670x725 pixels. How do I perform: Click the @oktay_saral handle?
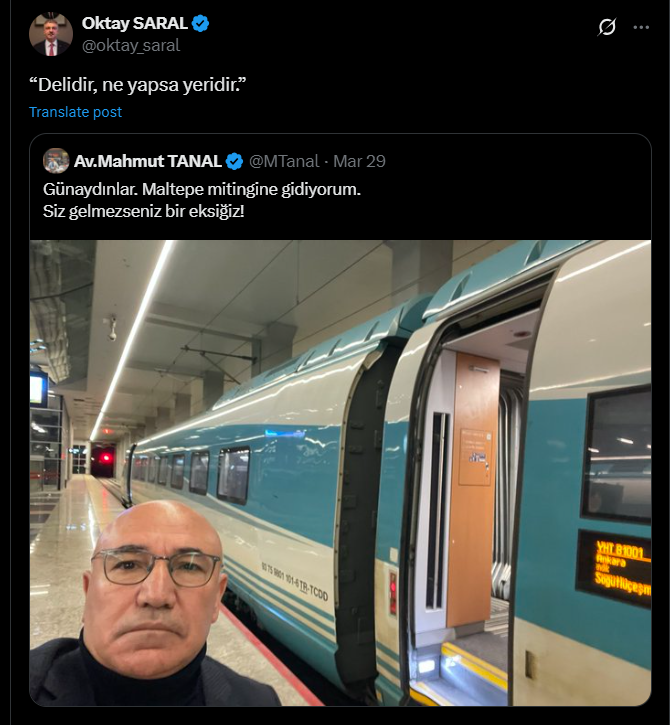click(x=131, y=45)
